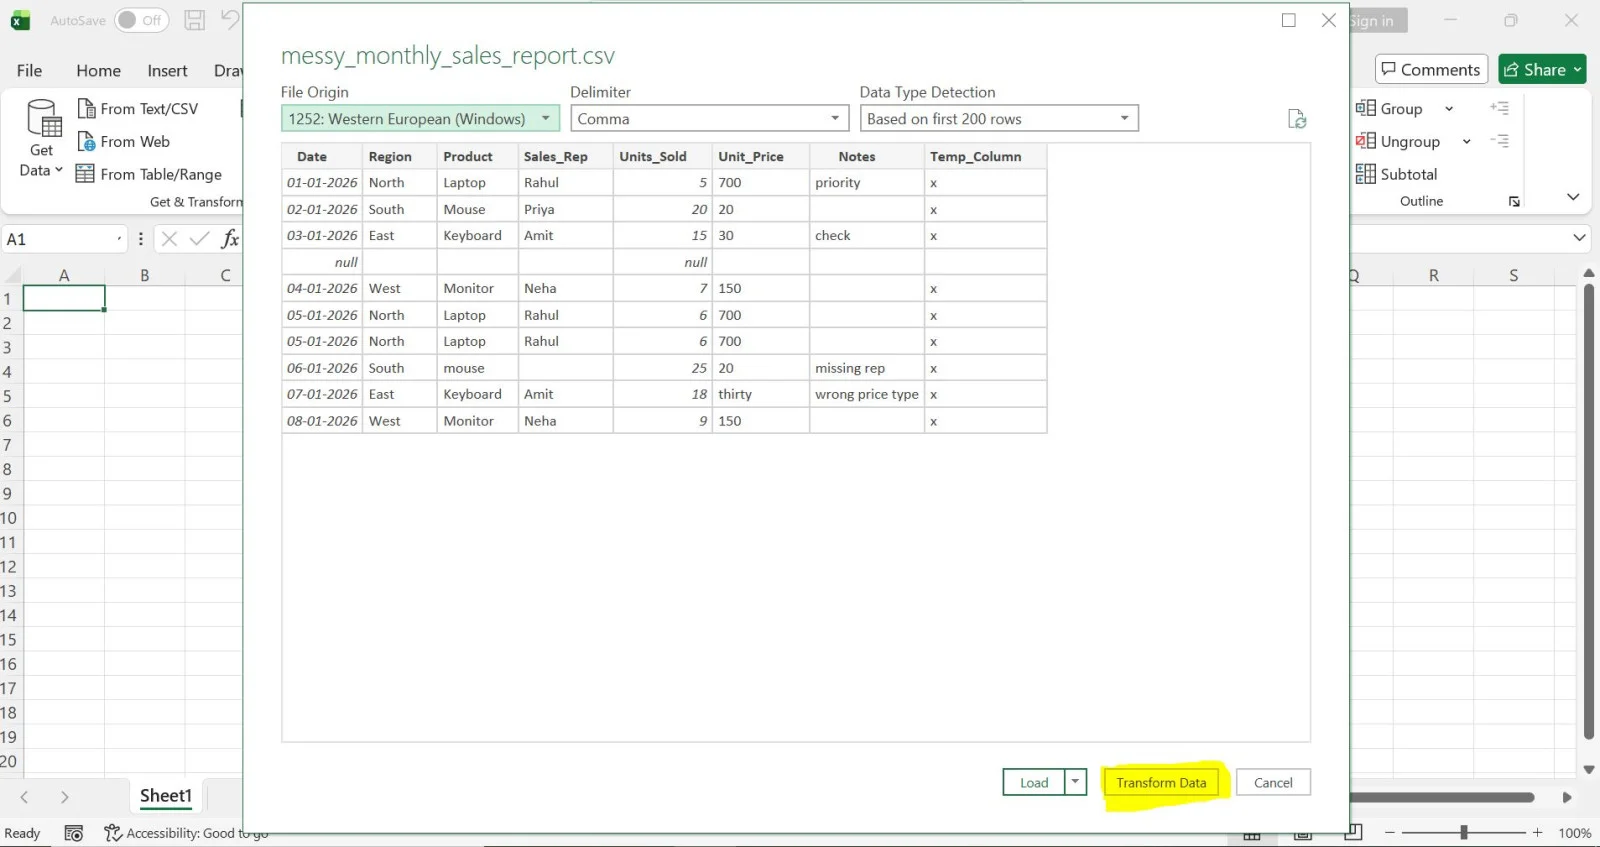
Task: Click the confirm entry checkmark icon
Action: click(x=199, y=238)
